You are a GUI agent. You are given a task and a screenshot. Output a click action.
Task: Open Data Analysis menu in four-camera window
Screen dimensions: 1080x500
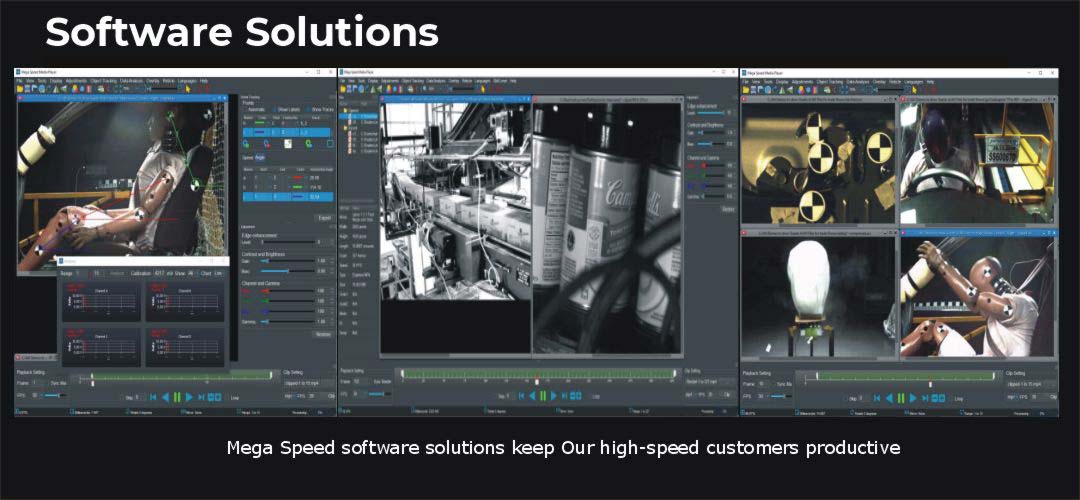pos(858,80)
